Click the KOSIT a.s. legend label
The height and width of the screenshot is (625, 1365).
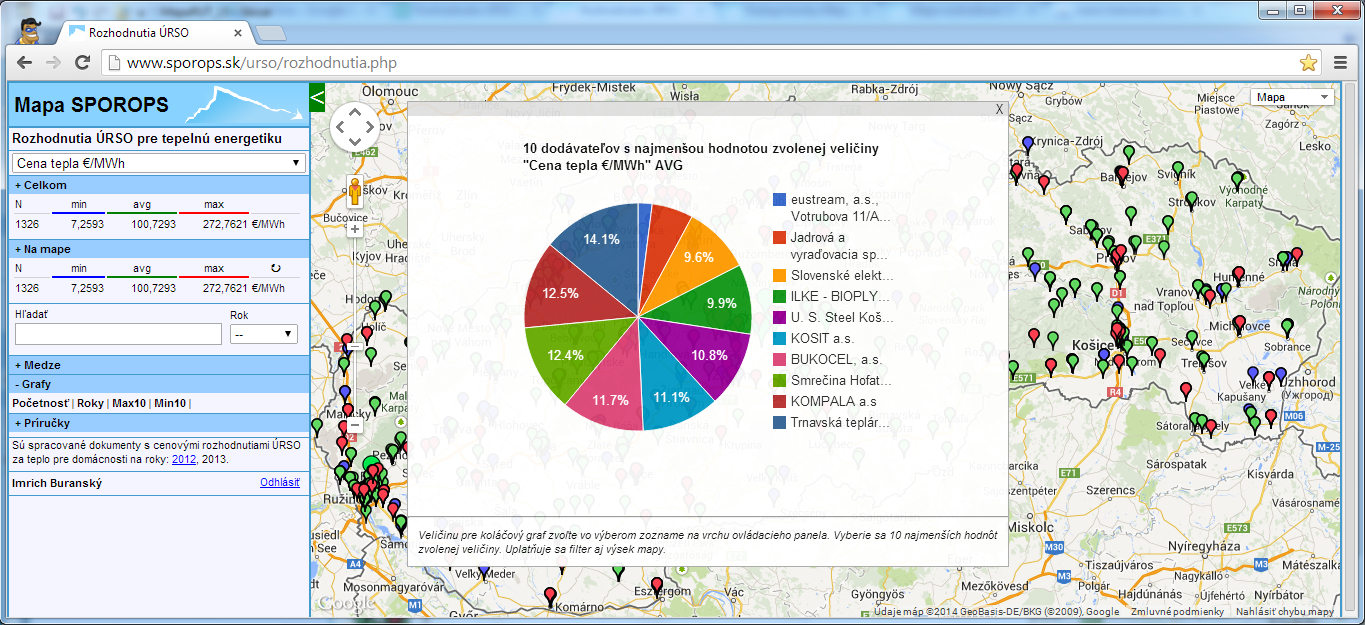click(823, 338)
